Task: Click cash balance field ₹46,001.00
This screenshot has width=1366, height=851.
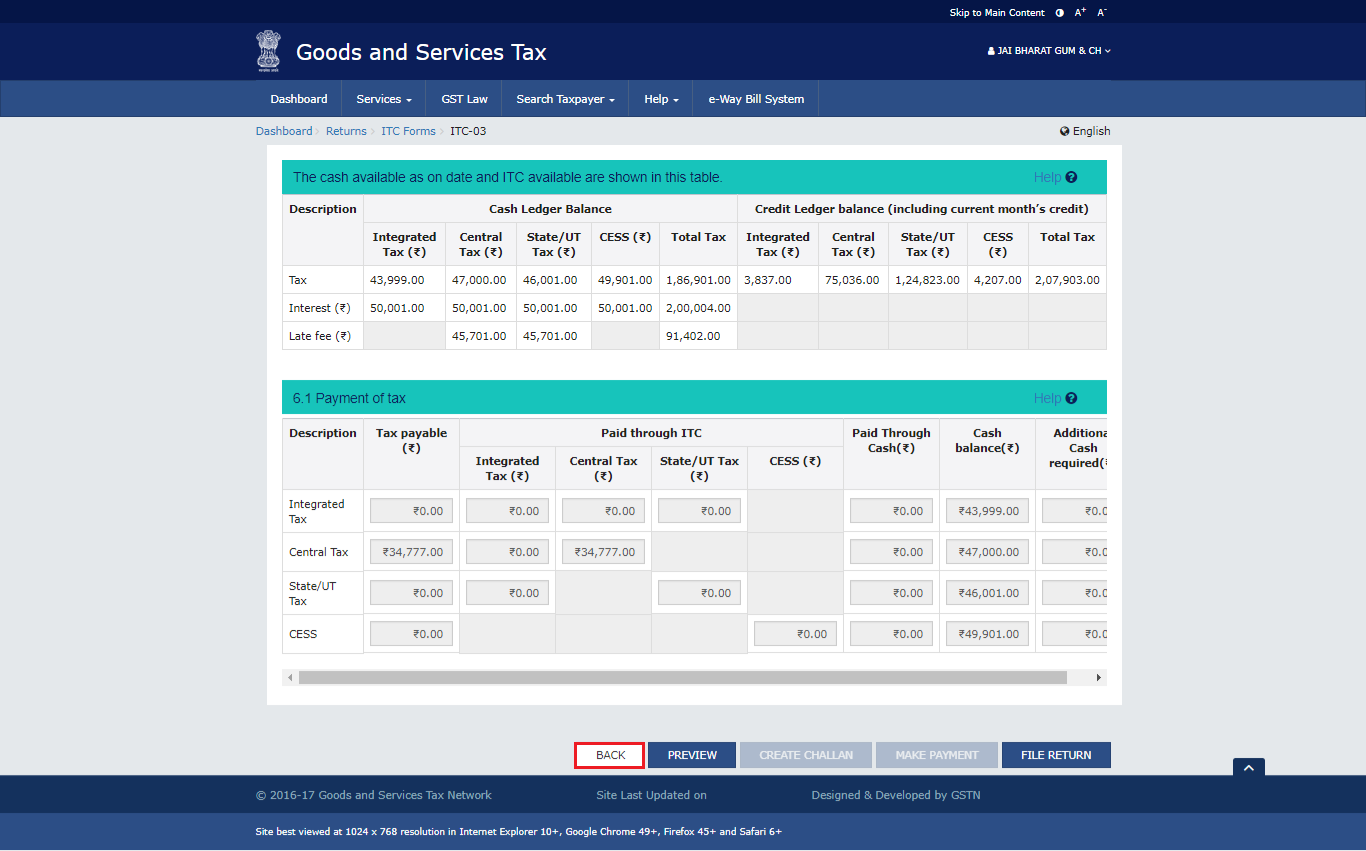Action: point(987,593)
